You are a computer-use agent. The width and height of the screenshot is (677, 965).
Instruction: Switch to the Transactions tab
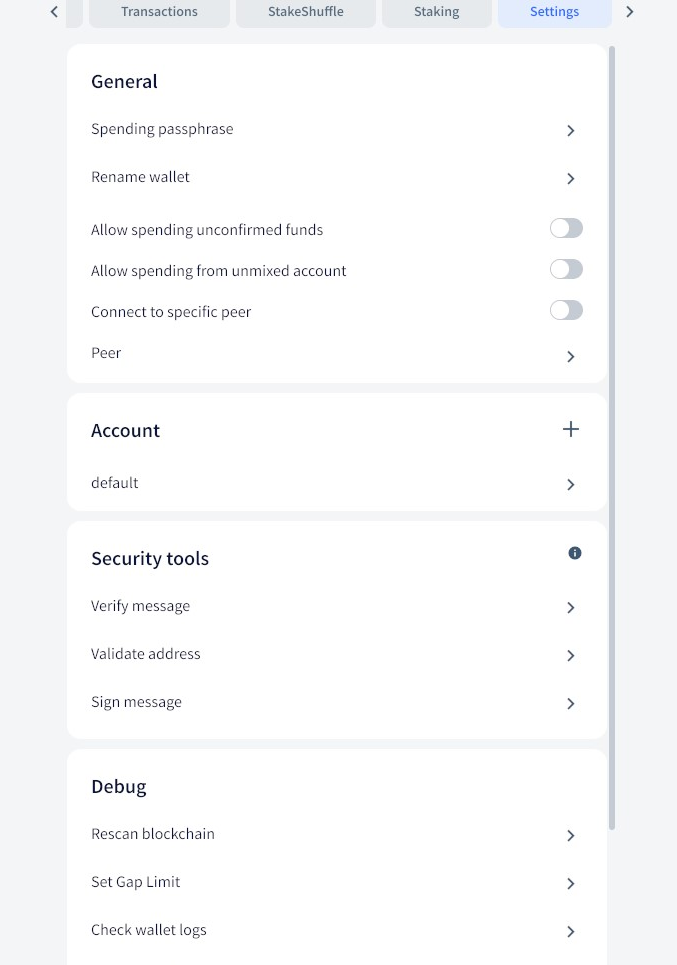coord(159,12)
